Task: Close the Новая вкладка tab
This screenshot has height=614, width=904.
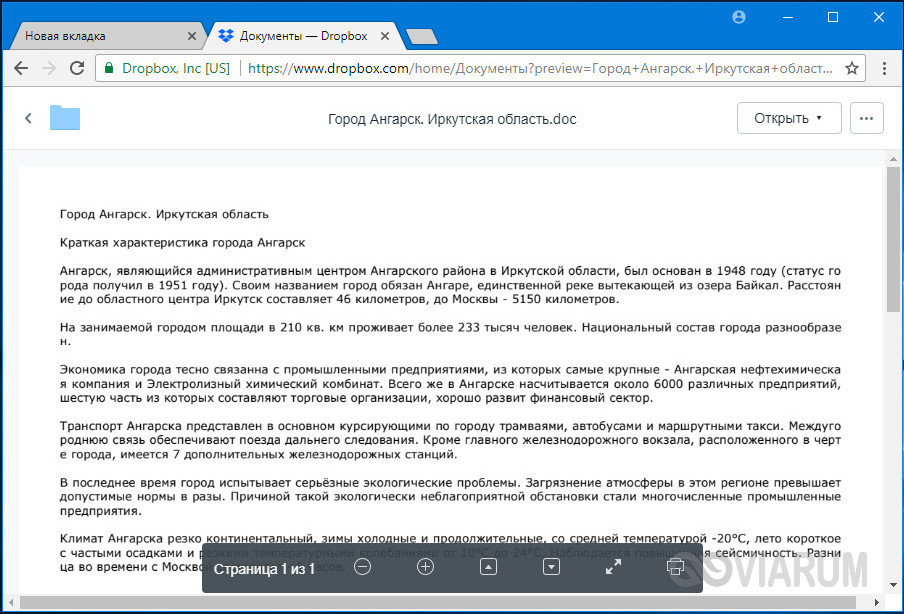Action: pos(192,36)
